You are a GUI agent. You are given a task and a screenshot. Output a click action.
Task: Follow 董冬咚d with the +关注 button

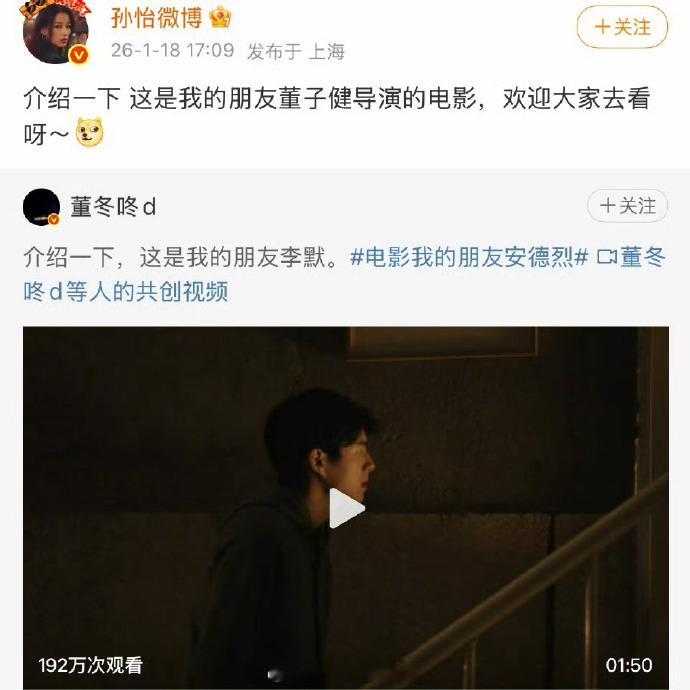click(x=628, y=206)
